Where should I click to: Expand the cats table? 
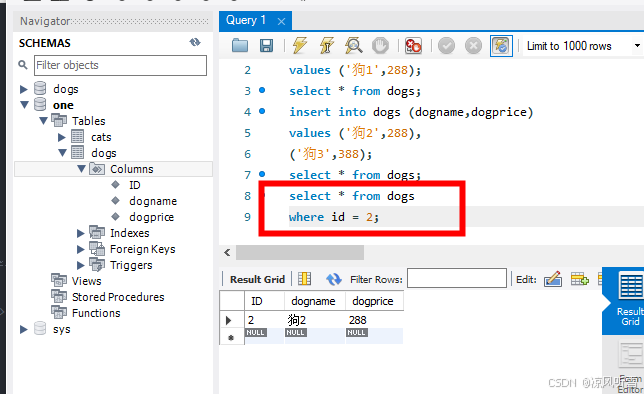tap(62, 137)
